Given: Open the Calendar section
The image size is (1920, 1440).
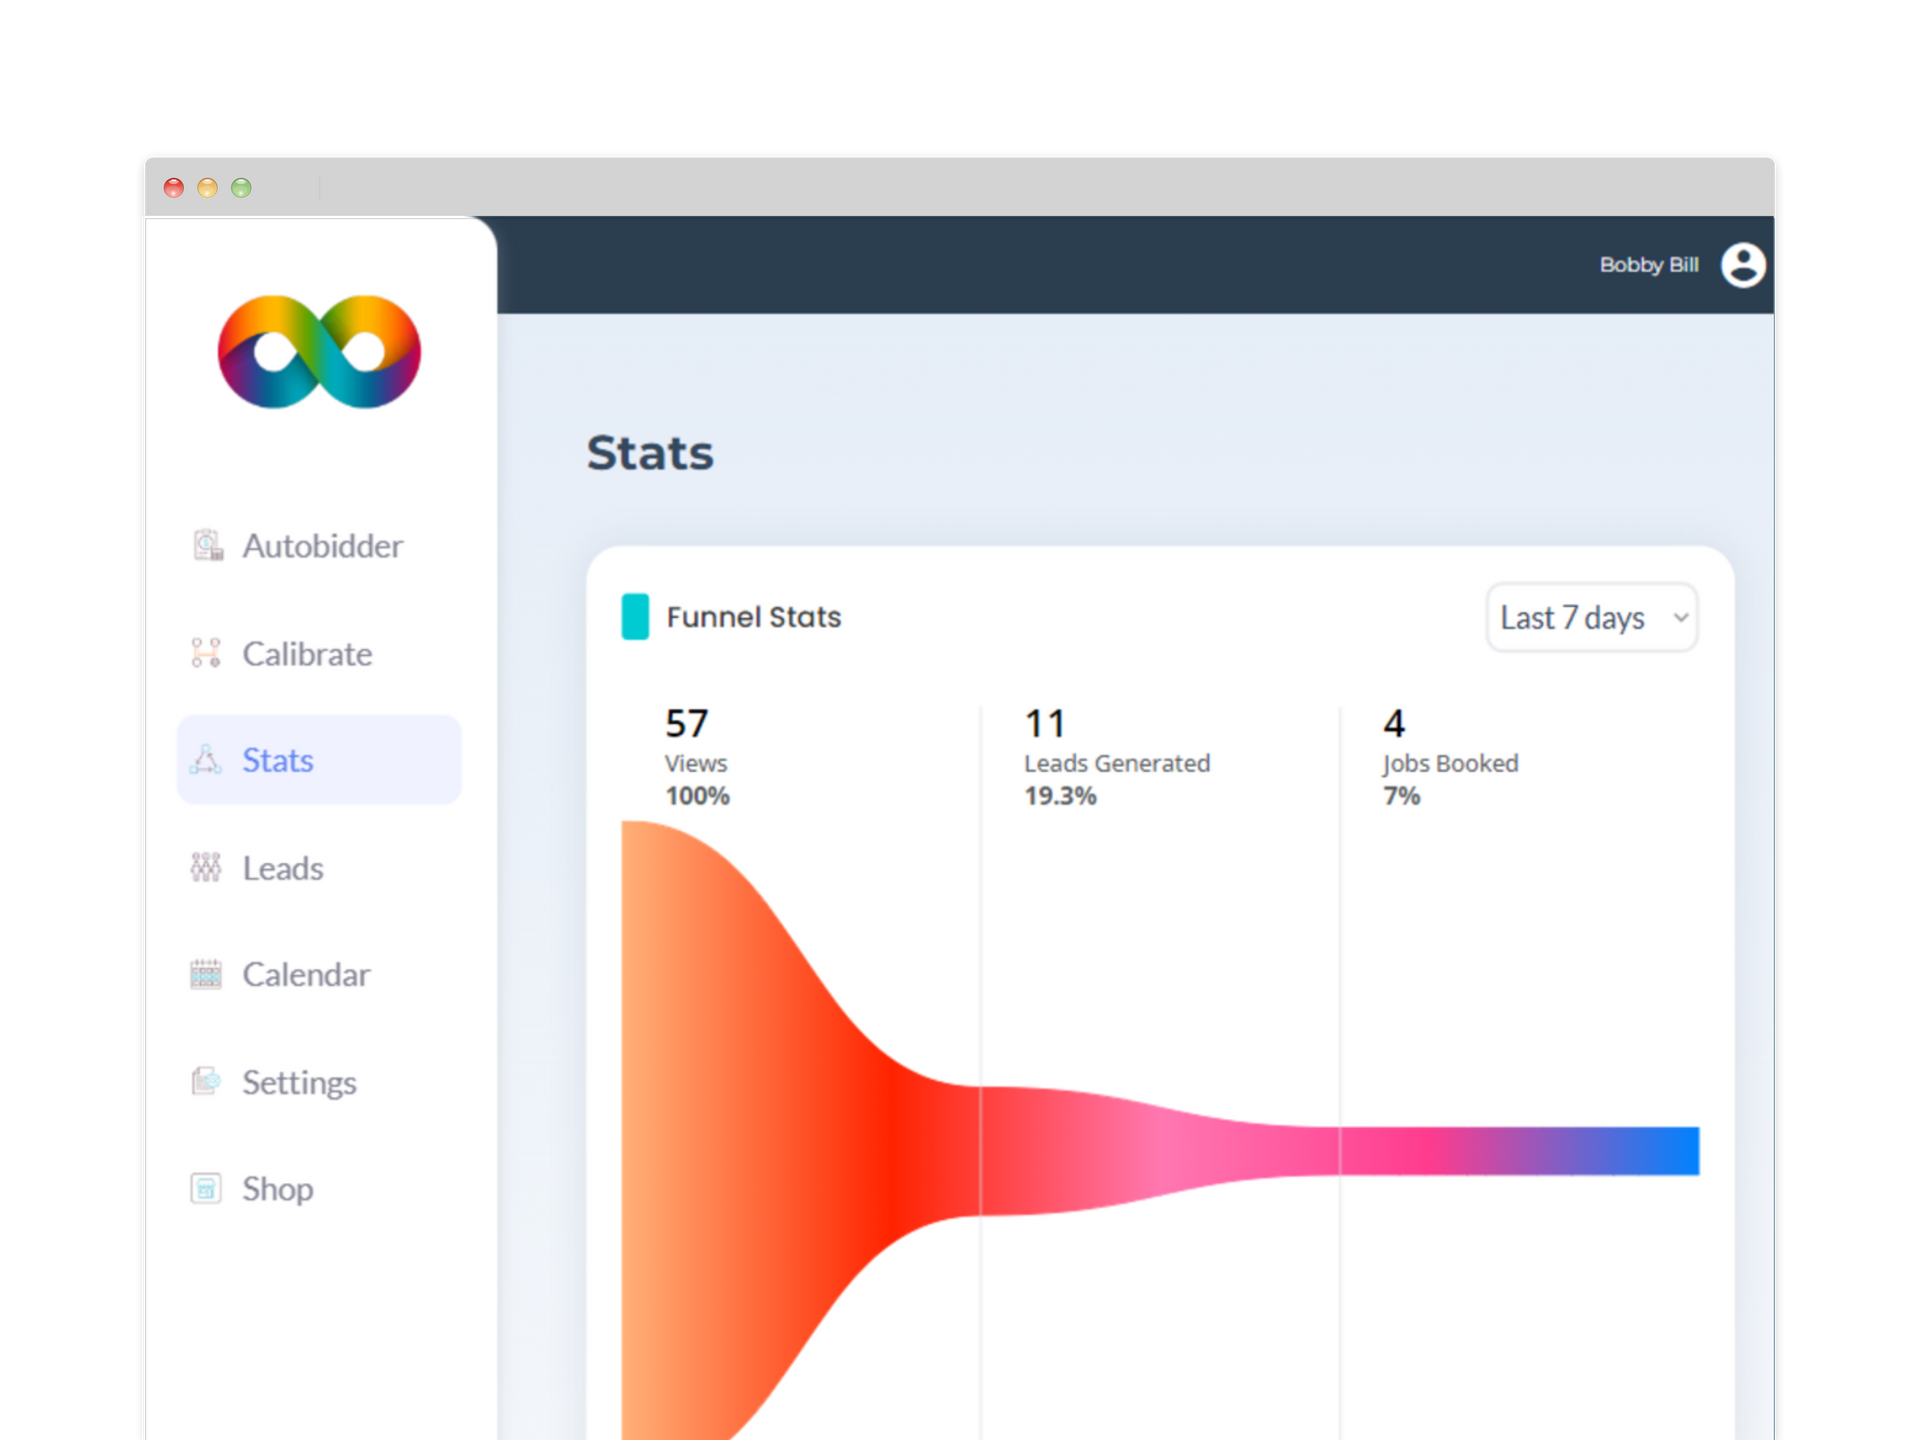Looking at the screenshot, I should point(306,975).
